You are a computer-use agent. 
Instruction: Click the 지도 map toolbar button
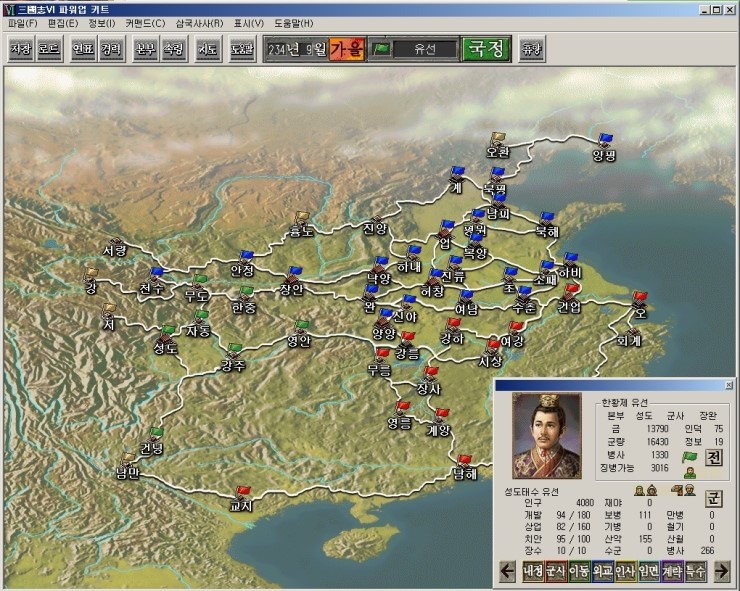pos(208,49)
